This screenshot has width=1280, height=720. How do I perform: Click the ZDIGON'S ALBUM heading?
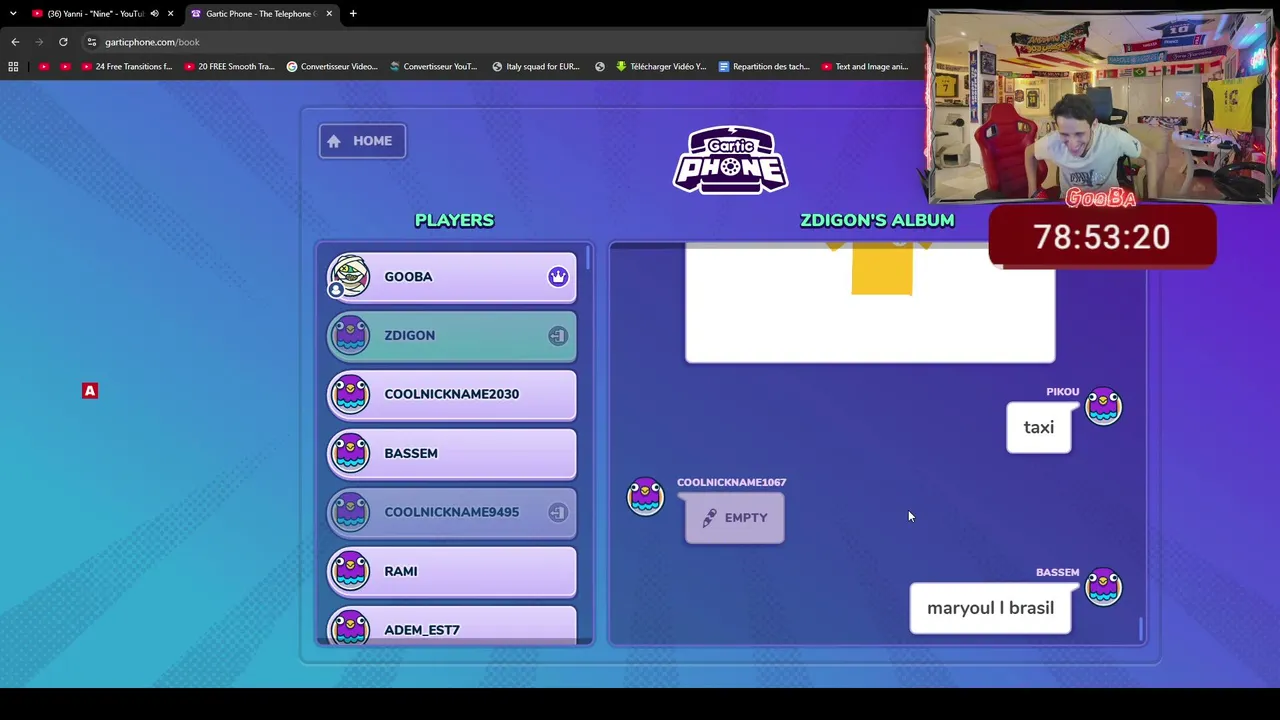click(x=877, y=221)
